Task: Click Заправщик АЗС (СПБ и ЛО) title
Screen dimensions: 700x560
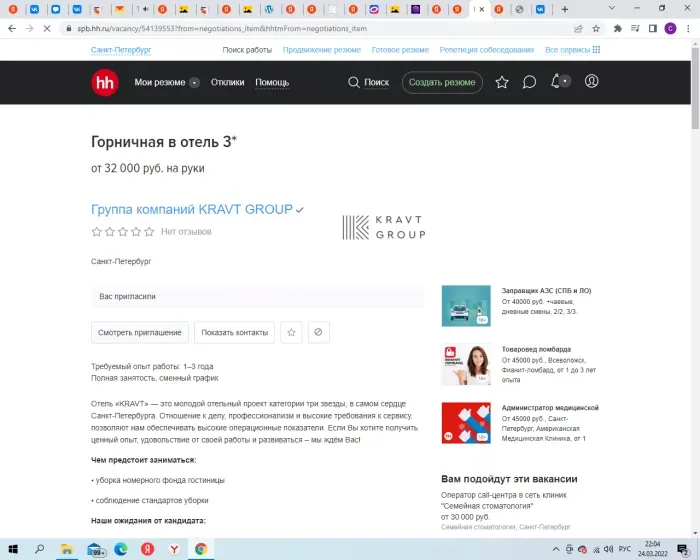Action: tap(546, 291)
